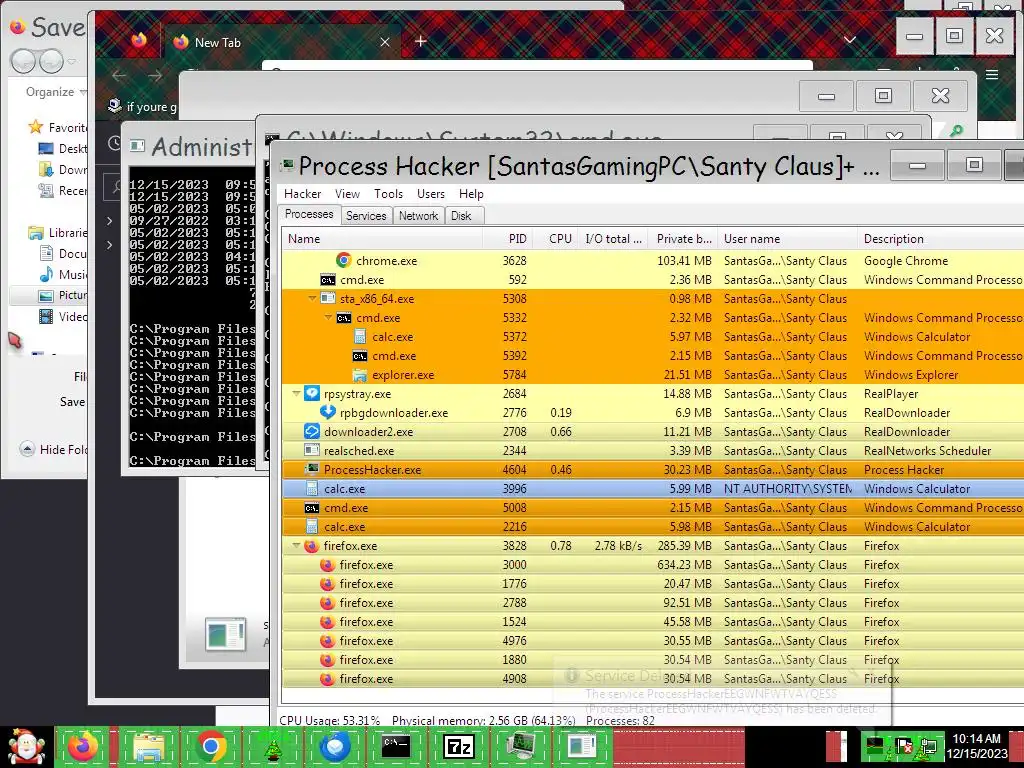Click explorer.exe folder icon in process list
The width and height of the screenshot is (1024, 768).
pyautogui.click(x=360, y=375)
